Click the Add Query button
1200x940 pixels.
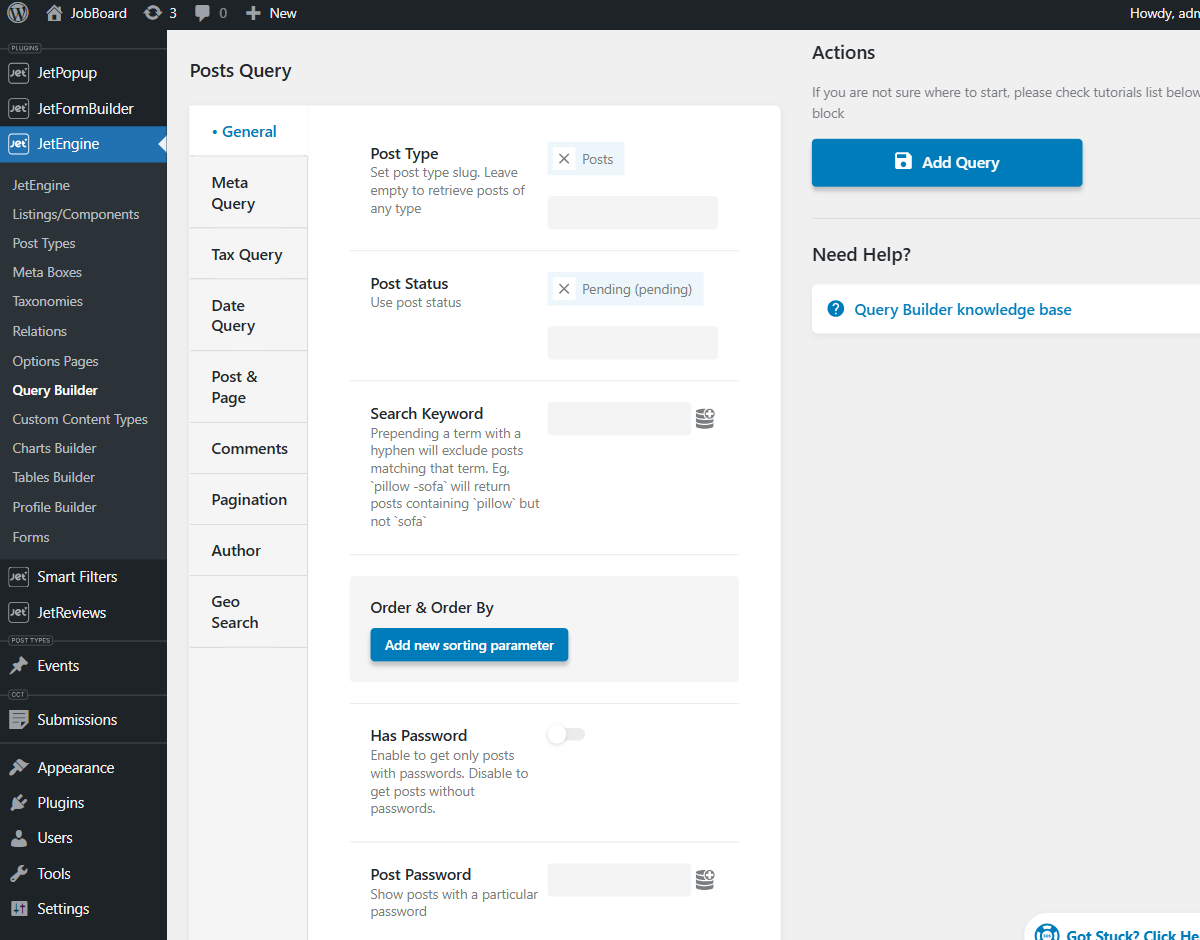coord(946,162)
